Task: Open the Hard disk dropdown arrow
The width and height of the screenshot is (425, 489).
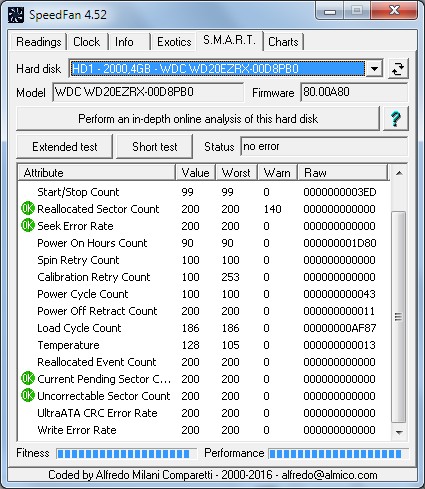Action: (374, 69)
